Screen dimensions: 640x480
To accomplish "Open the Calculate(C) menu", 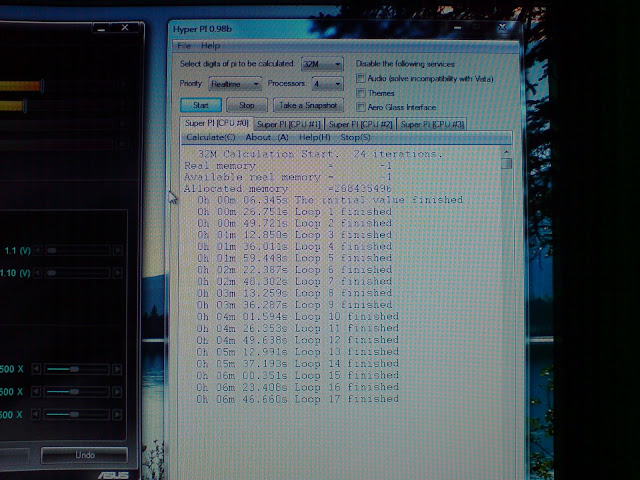I will [211, 137].
